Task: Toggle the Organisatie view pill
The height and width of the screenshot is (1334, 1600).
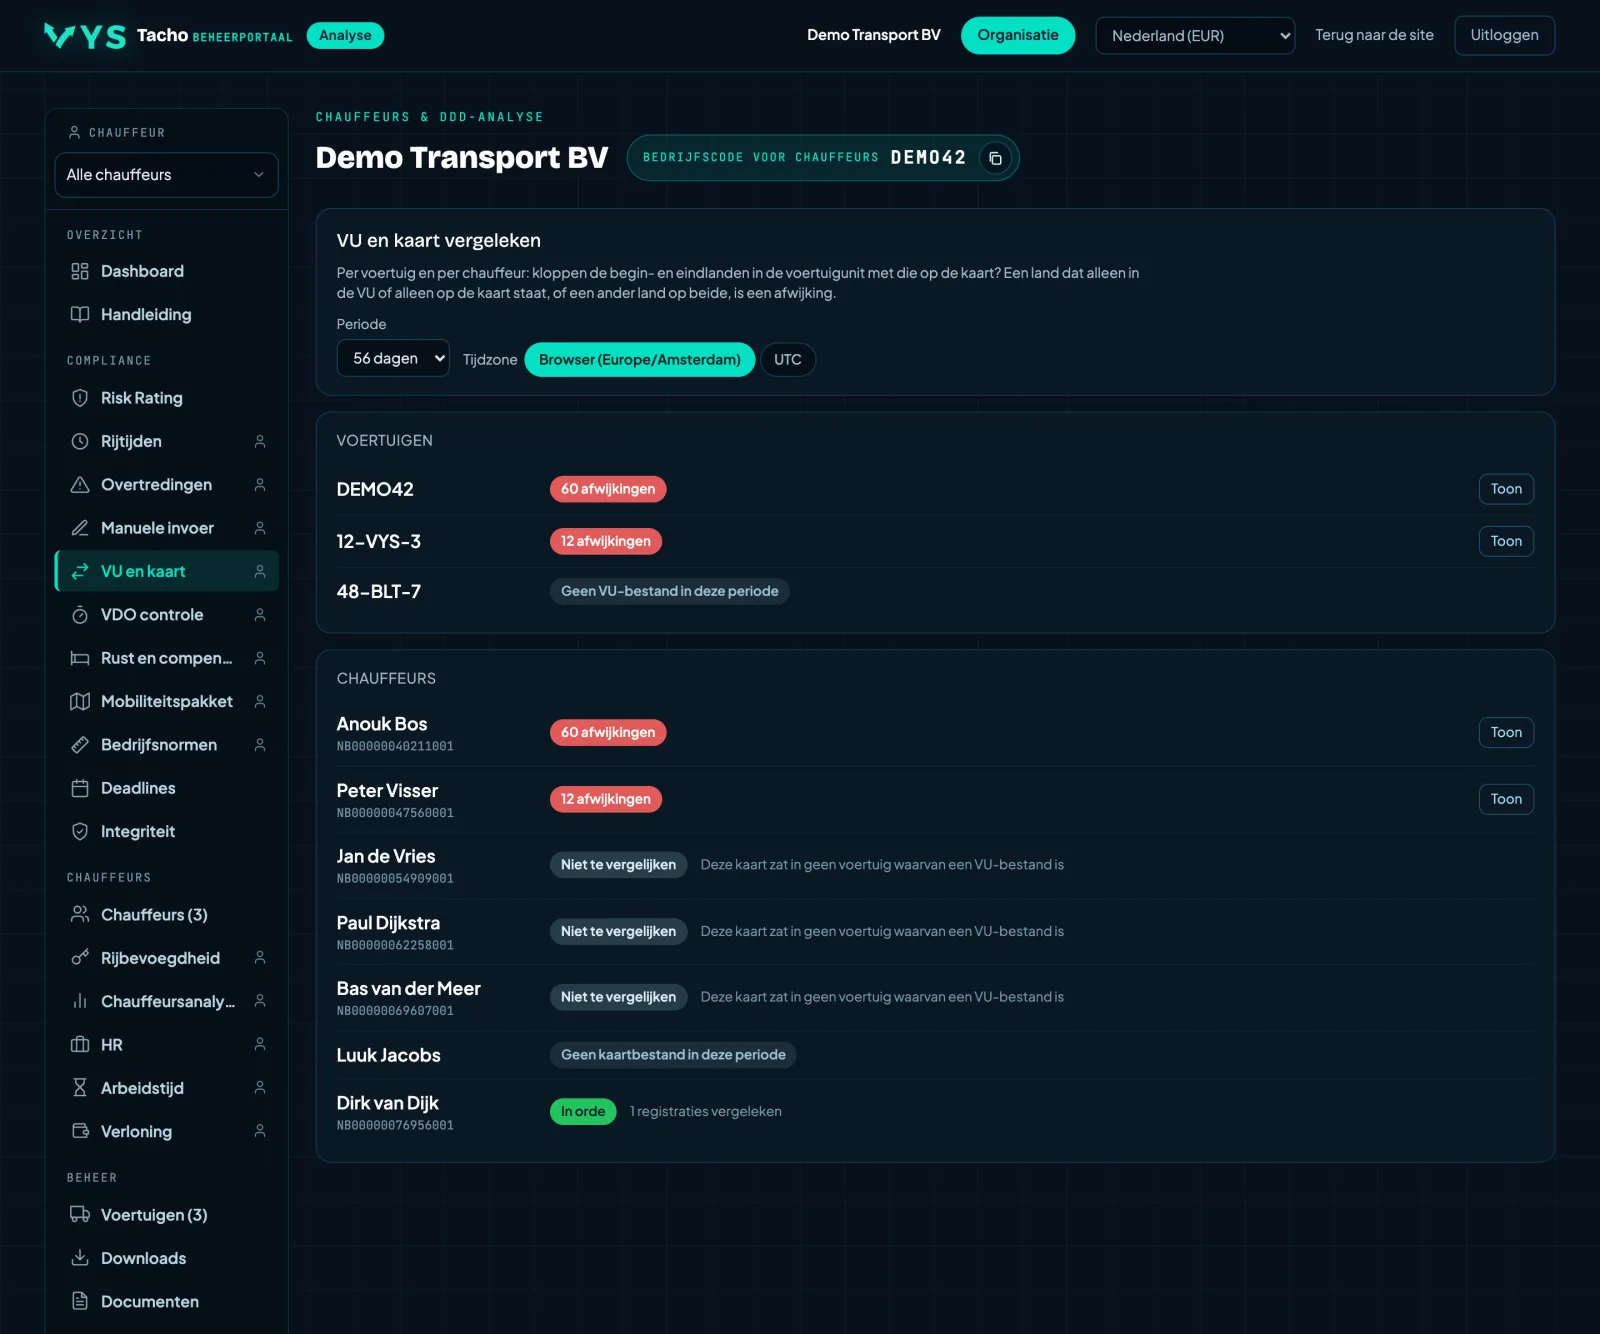Action: point(1018,35)
